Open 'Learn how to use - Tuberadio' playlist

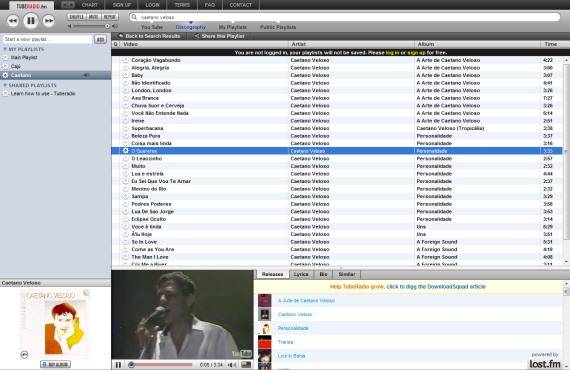tap(43, 93)
